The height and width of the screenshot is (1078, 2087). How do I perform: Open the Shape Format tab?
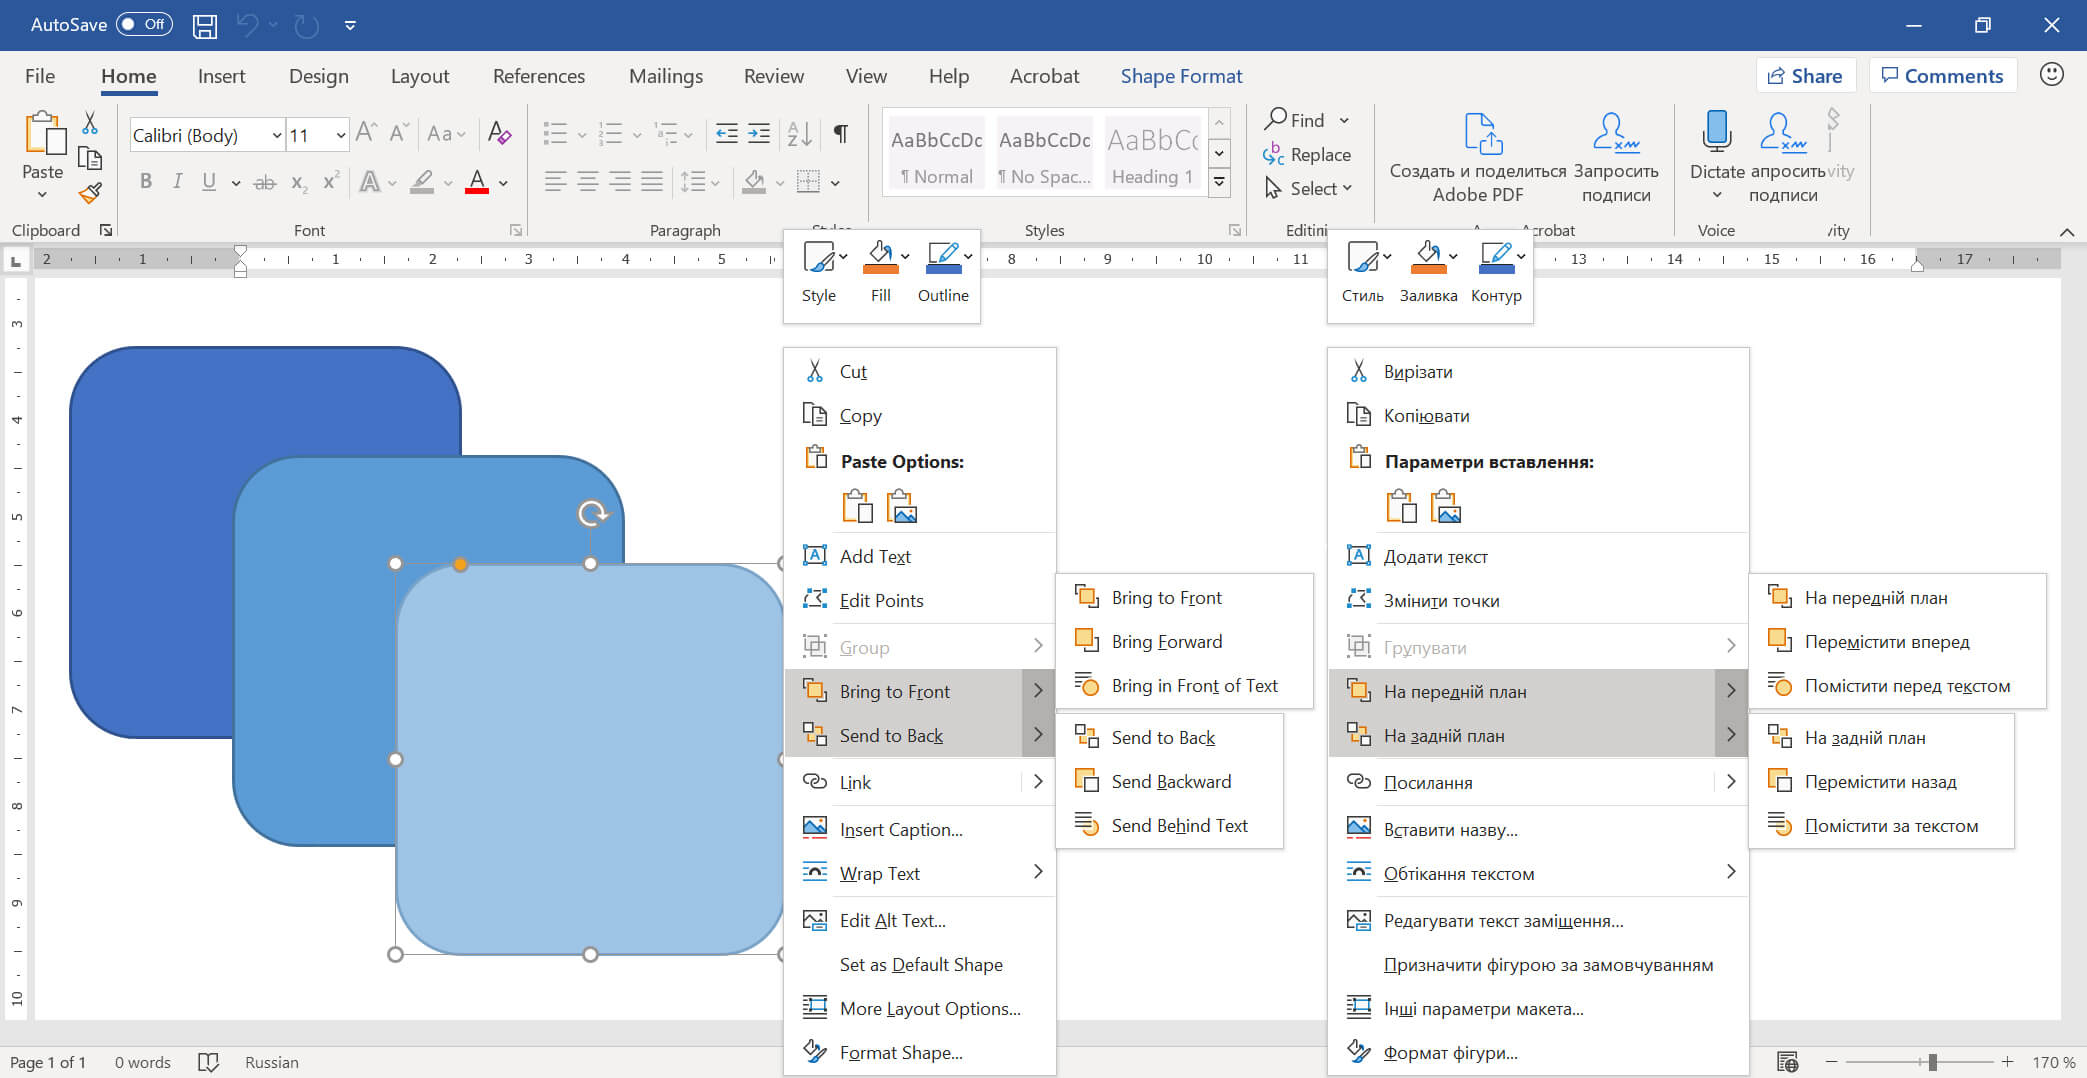tap(1181, 76)
